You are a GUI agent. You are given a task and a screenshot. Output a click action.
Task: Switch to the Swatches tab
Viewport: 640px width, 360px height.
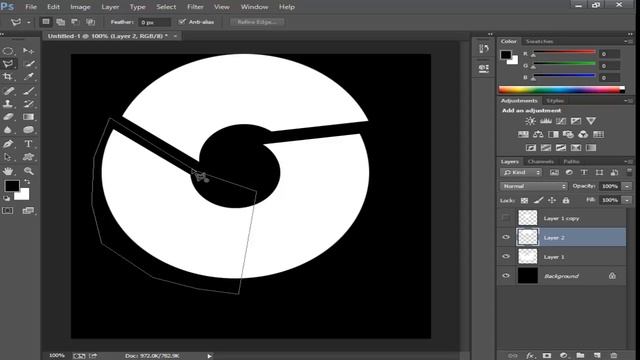[539, 42]
